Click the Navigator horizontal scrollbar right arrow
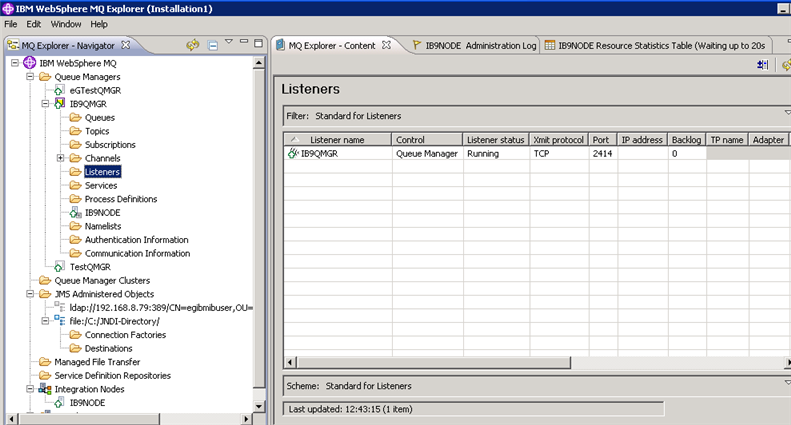Viewport: 791px width, 425px height. click(246, 419)
